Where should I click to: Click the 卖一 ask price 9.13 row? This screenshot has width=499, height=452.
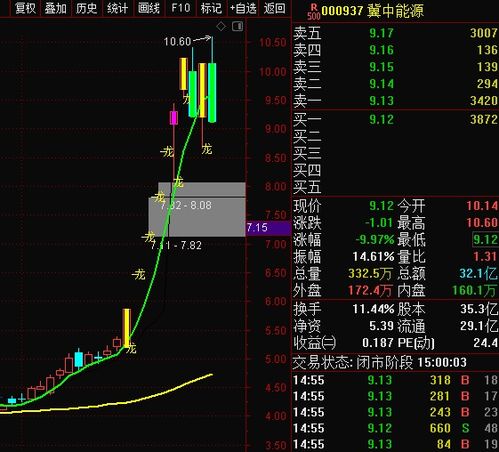(x=396, y=101)
